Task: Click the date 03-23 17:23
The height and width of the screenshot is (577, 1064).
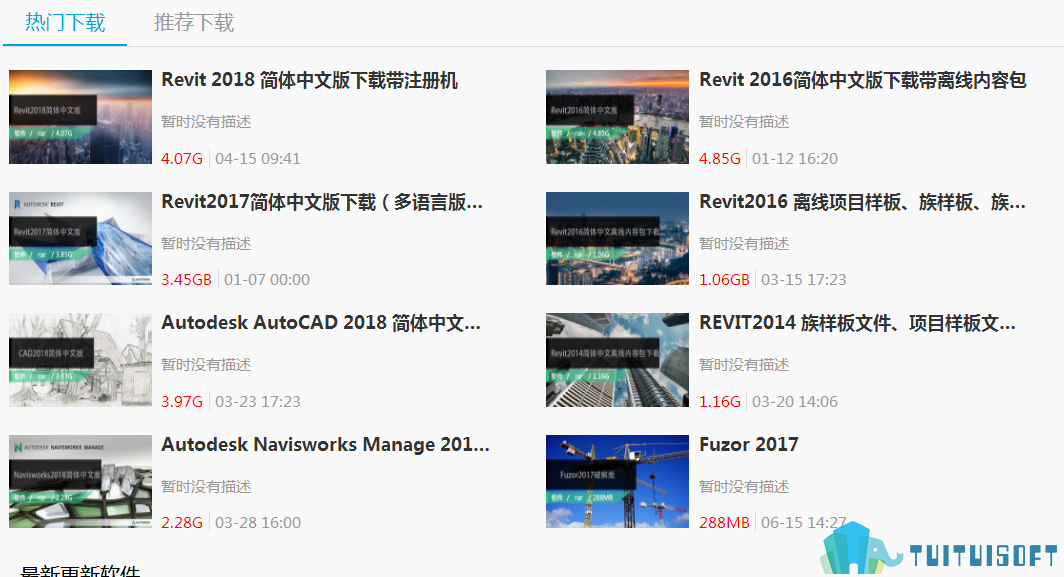Action: (x=258, y=402)
